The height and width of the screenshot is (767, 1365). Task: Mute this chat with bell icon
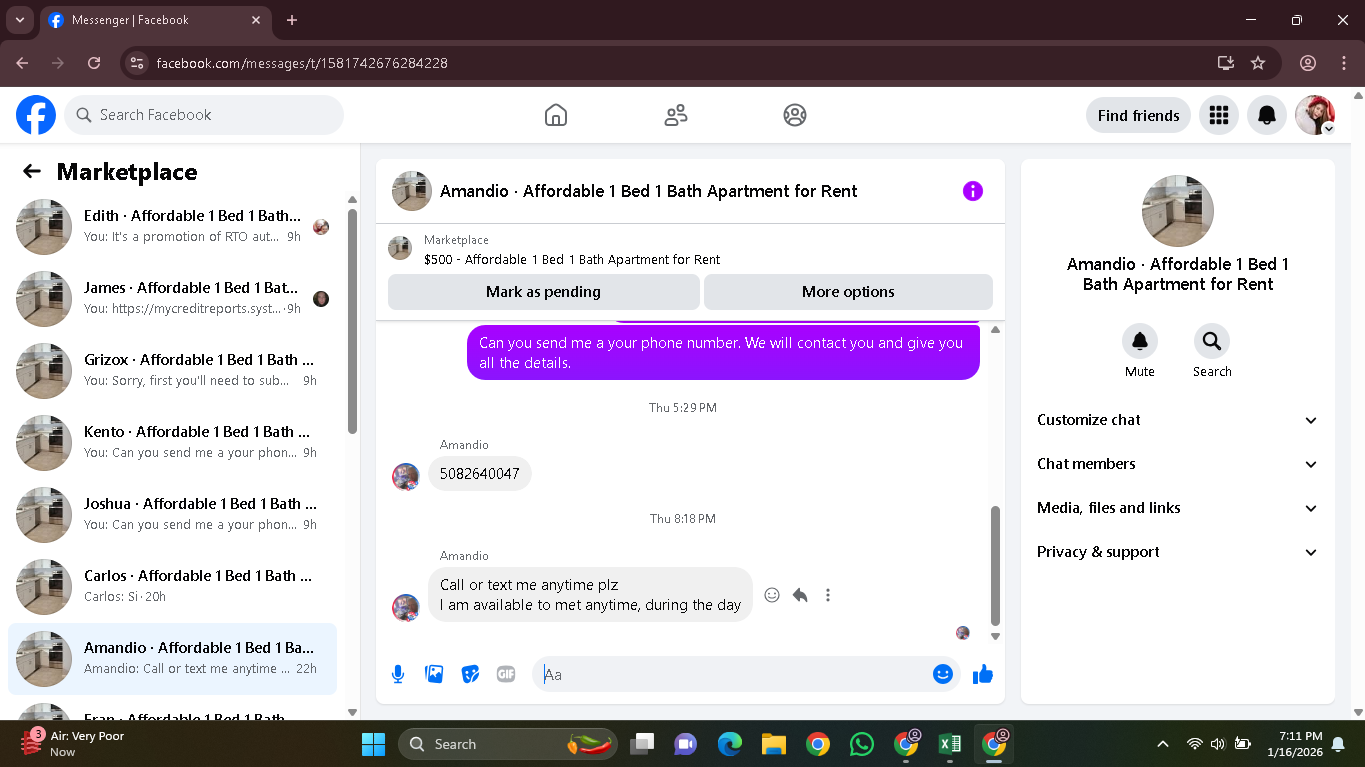point(1140,342)
